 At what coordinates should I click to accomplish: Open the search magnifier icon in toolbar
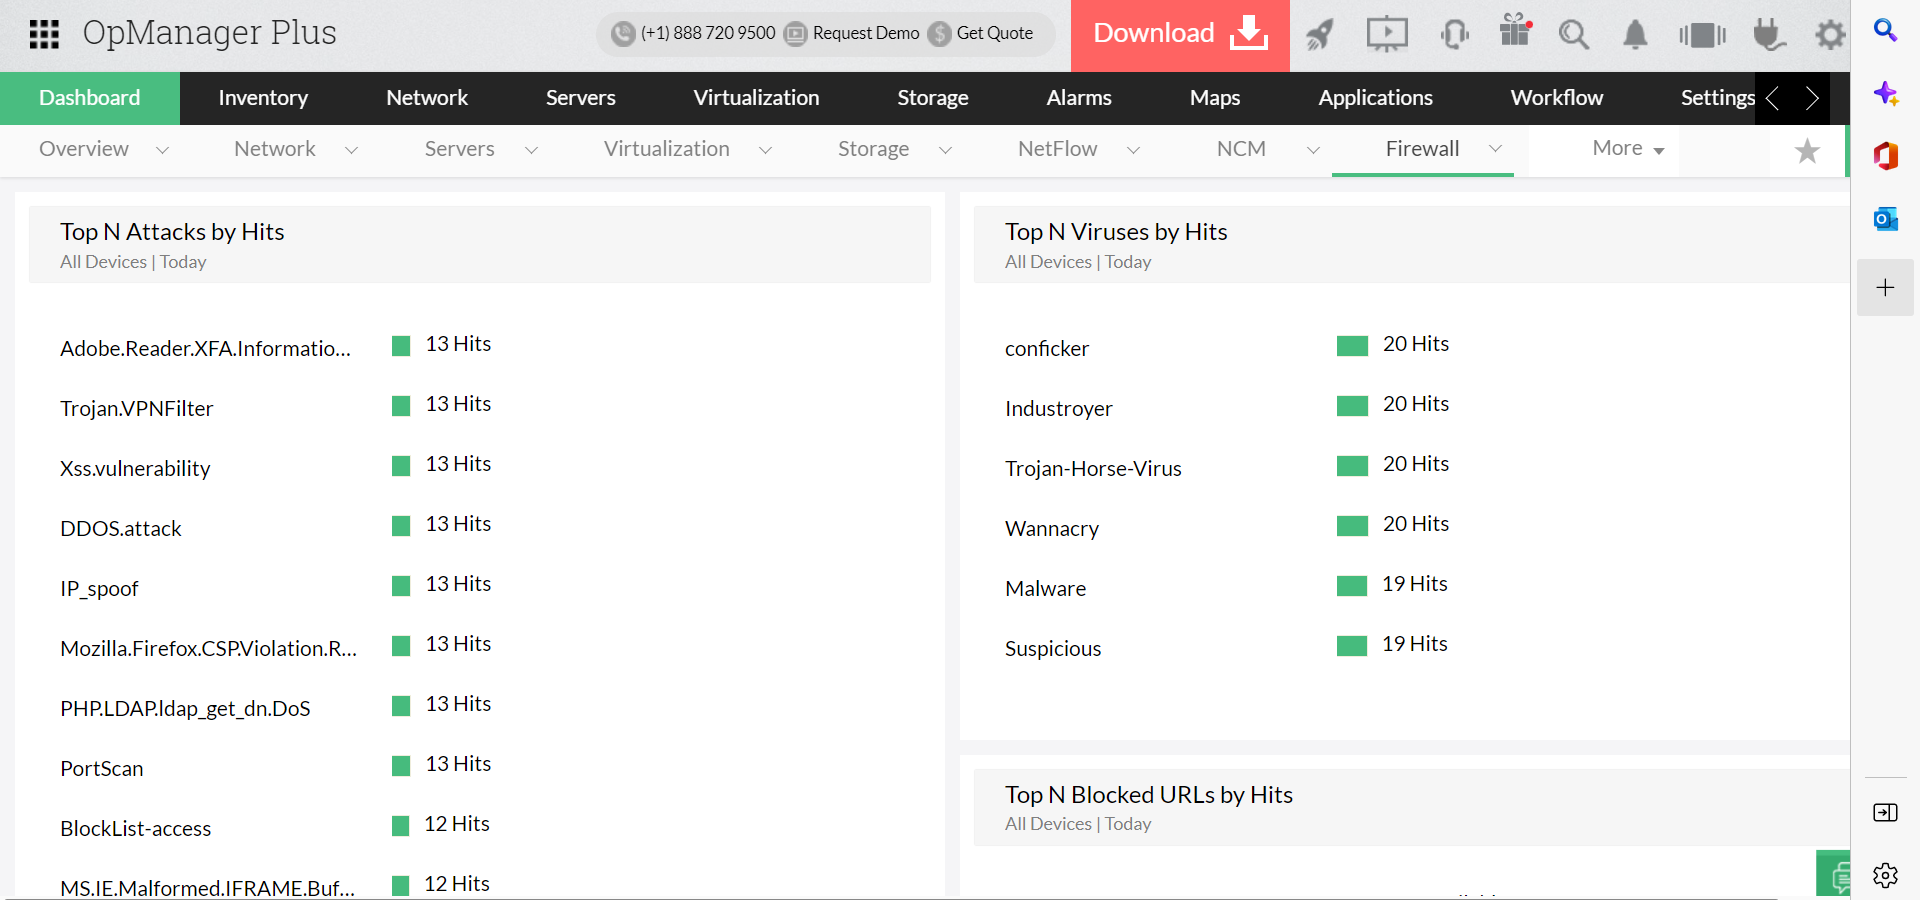(x=1574, y=35)
